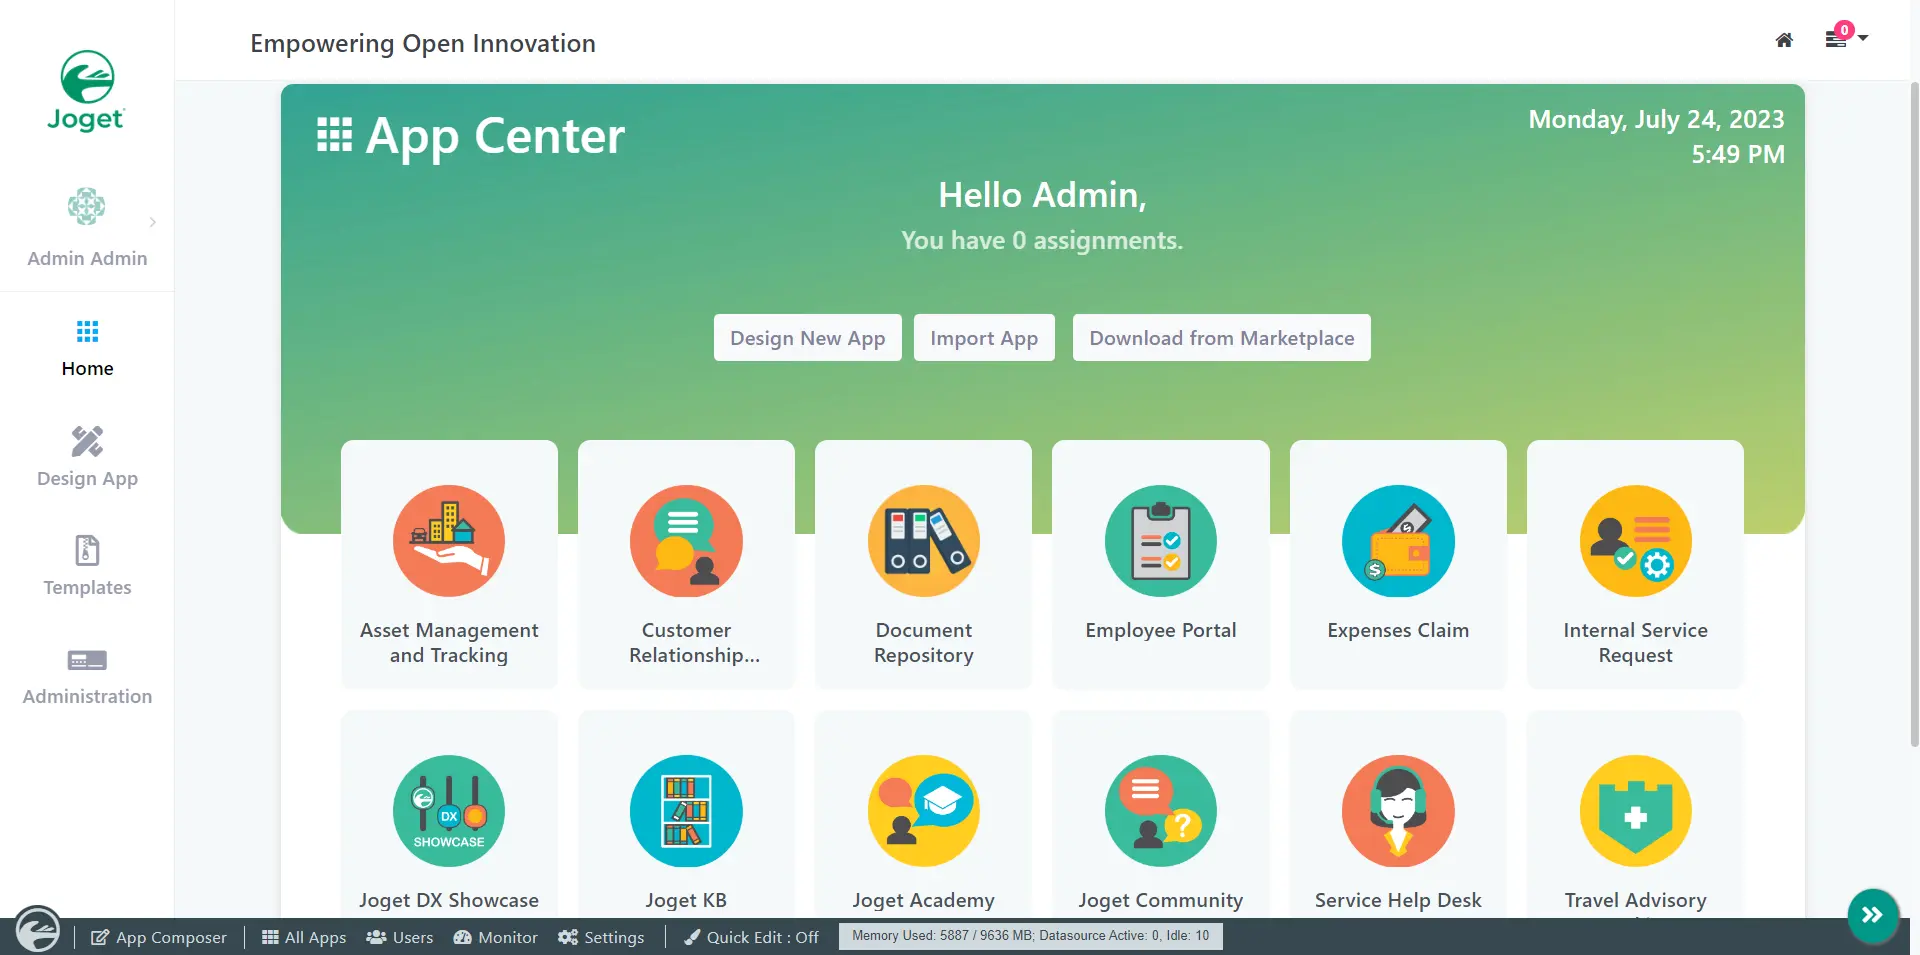
Task: Go to Home in the sidebar
Action: click(x=87, y=348)
